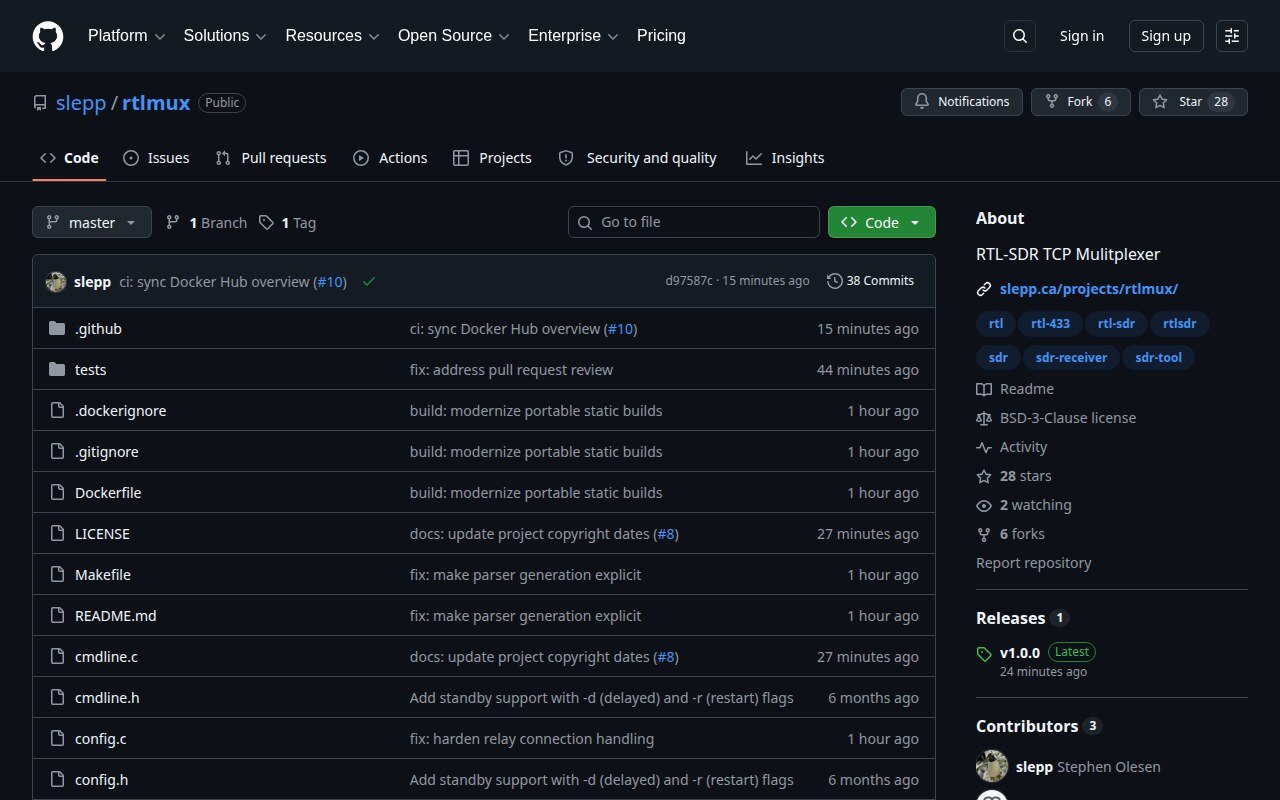
Task: Open config.c file
Action: (x=101, y=739)
